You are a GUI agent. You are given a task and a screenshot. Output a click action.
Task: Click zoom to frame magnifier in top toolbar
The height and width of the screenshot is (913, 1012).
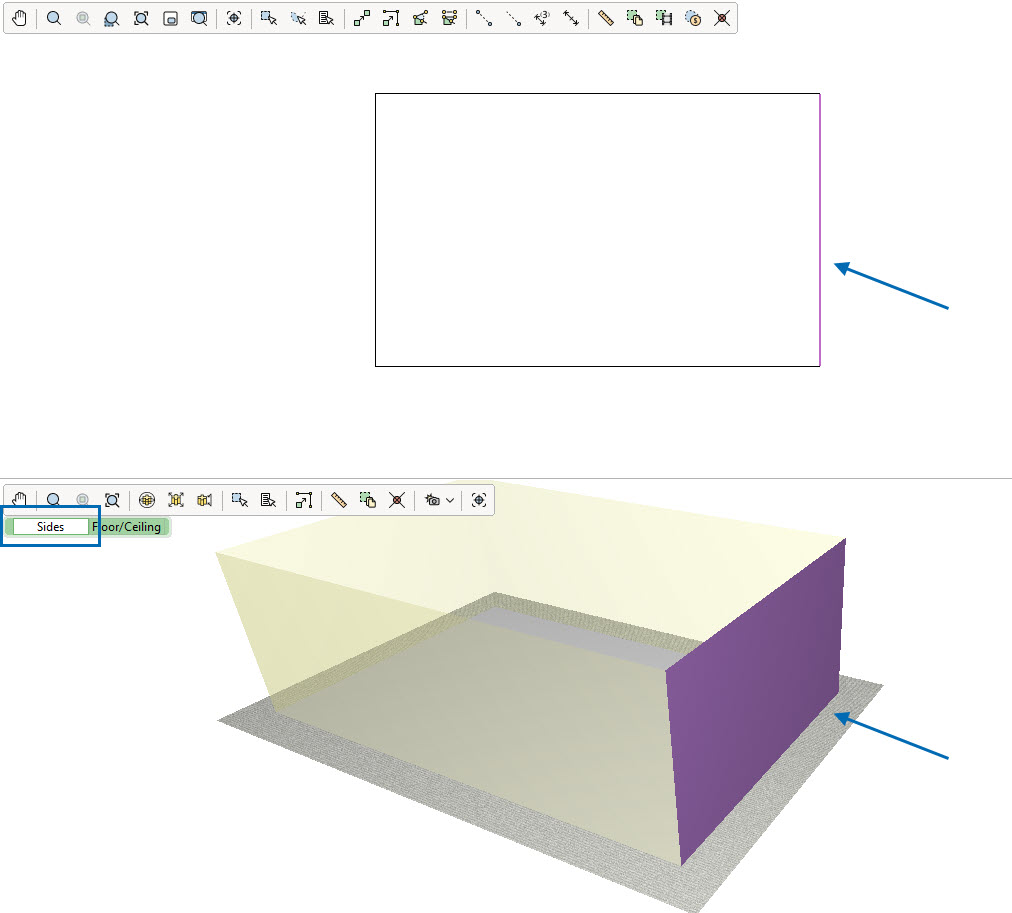[199, 18]
